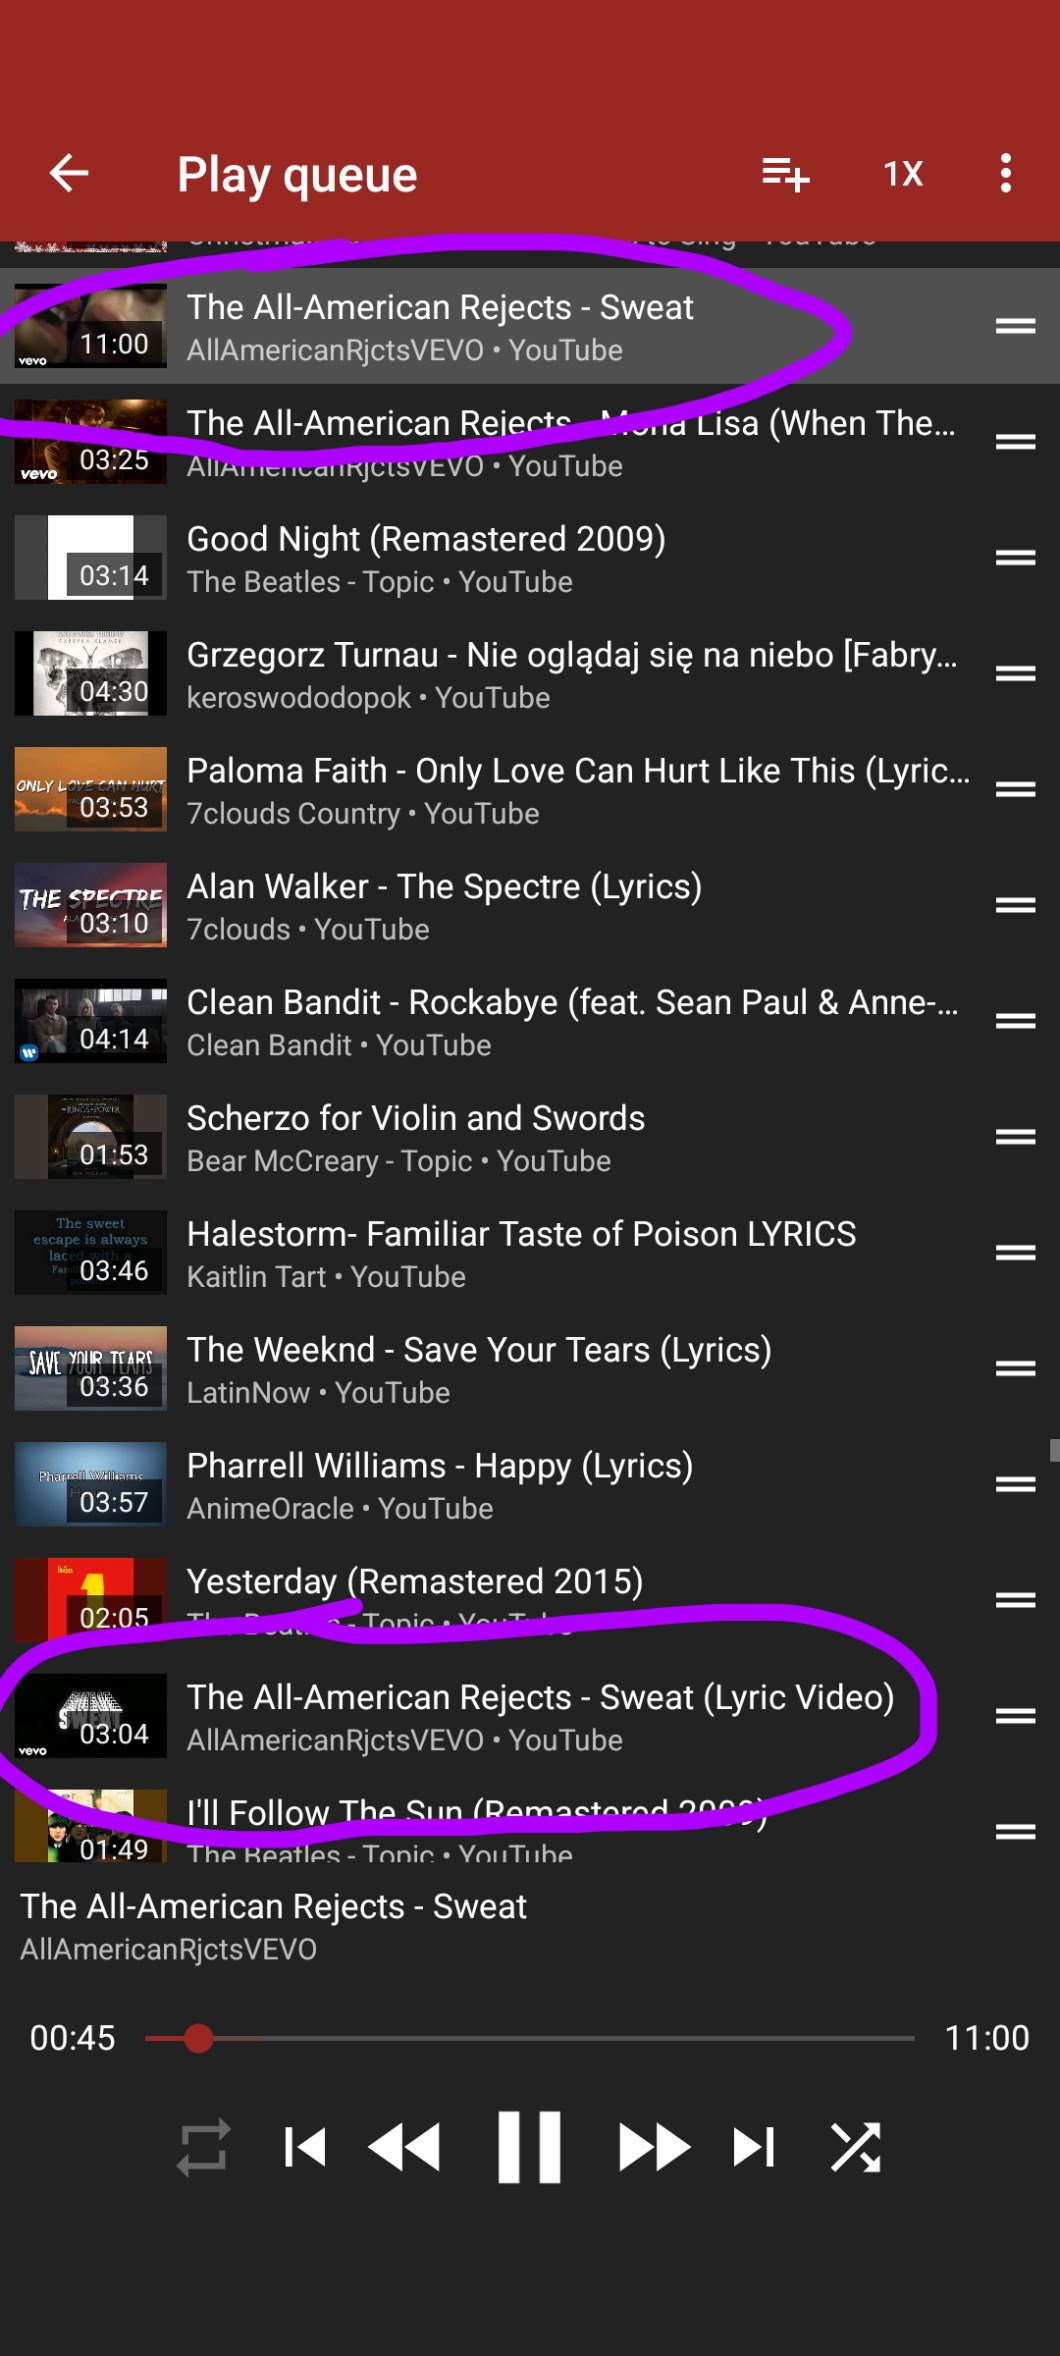Go to the previous track
The image size is (1060, 2356).
click(305, 2147)
